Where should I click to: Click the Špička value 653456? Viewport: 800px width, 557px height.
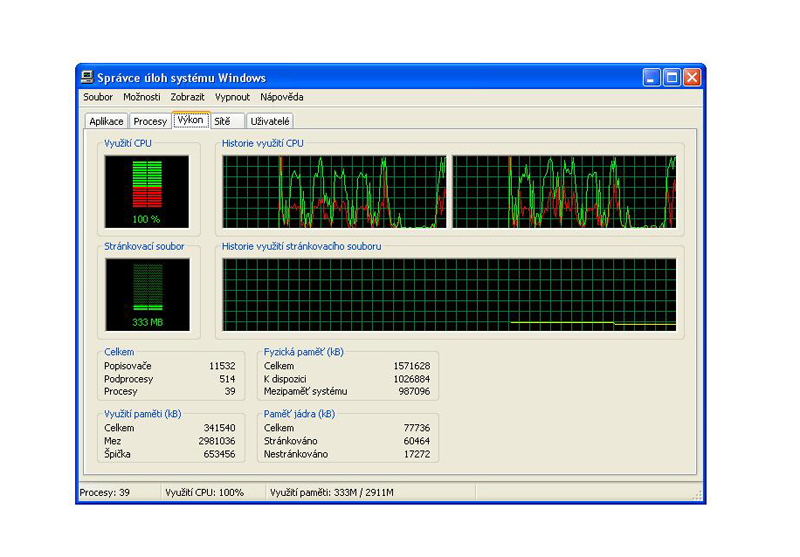point(219,454)
